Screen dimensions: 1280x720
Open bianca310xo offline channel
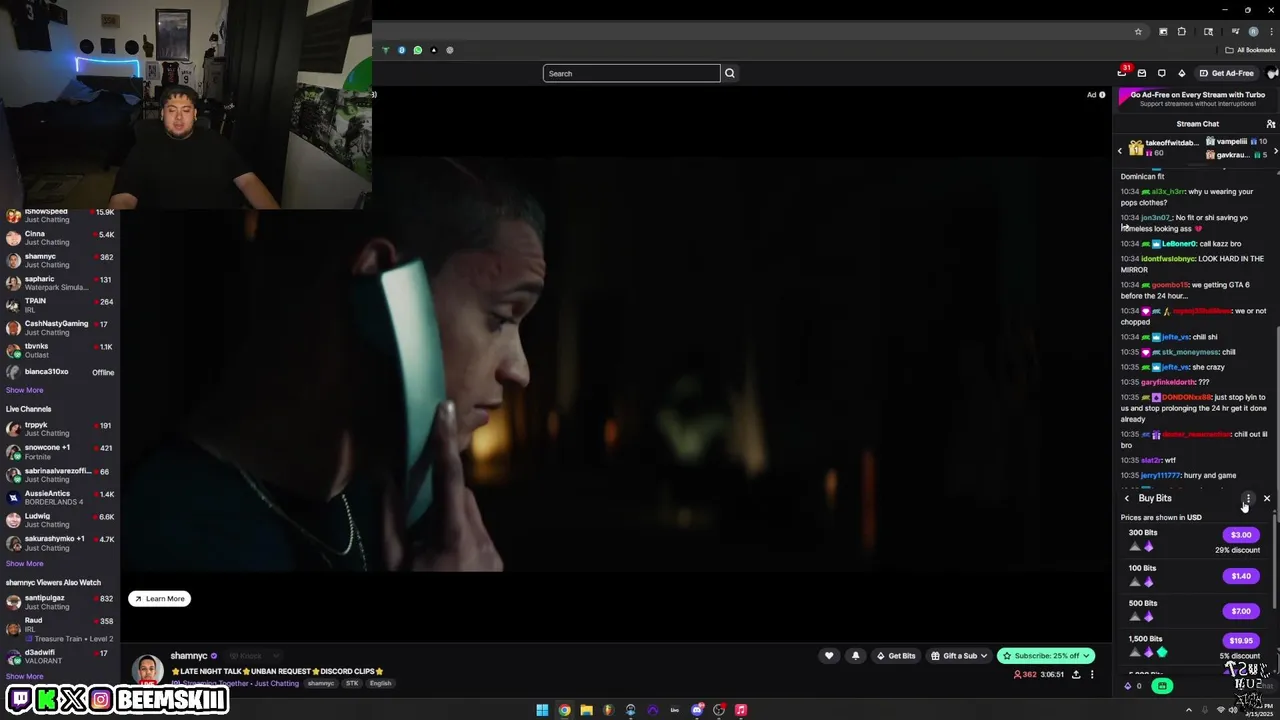pyautogui.click(x=60, y=372)
